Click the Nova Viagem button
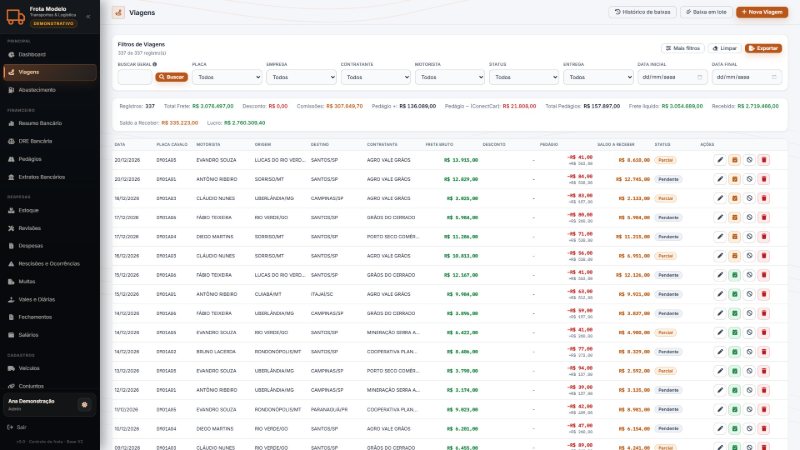Image resolution: width=800 pixels, height=450 pixels. click(762, 12)
